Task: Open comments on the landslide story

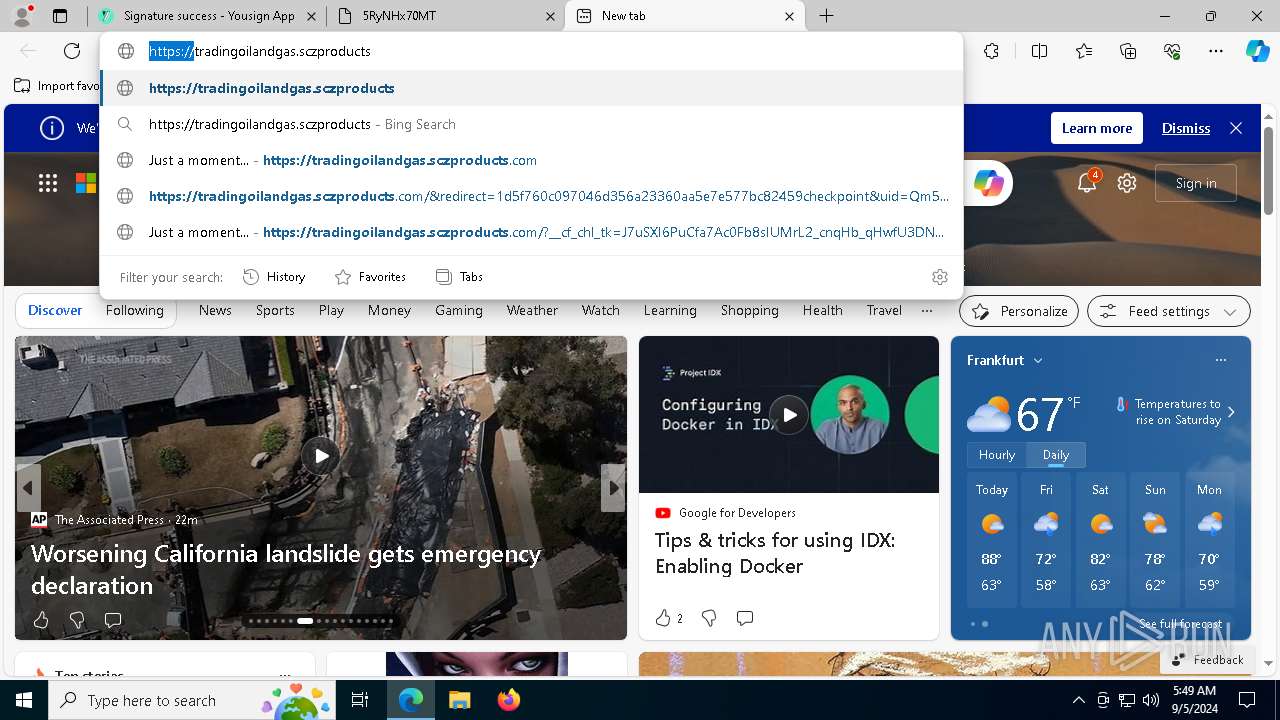Action: (x=113, y=620)
